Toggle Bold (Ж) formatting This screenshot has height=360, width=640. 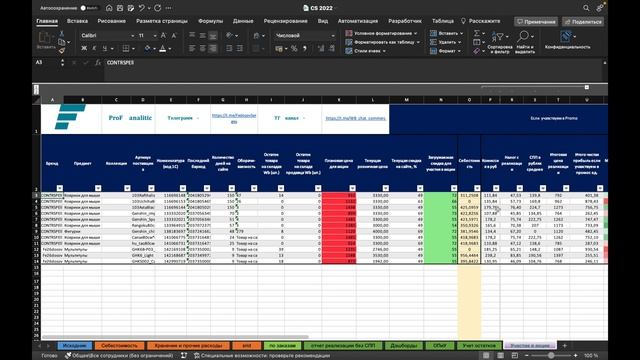point(84,49)
